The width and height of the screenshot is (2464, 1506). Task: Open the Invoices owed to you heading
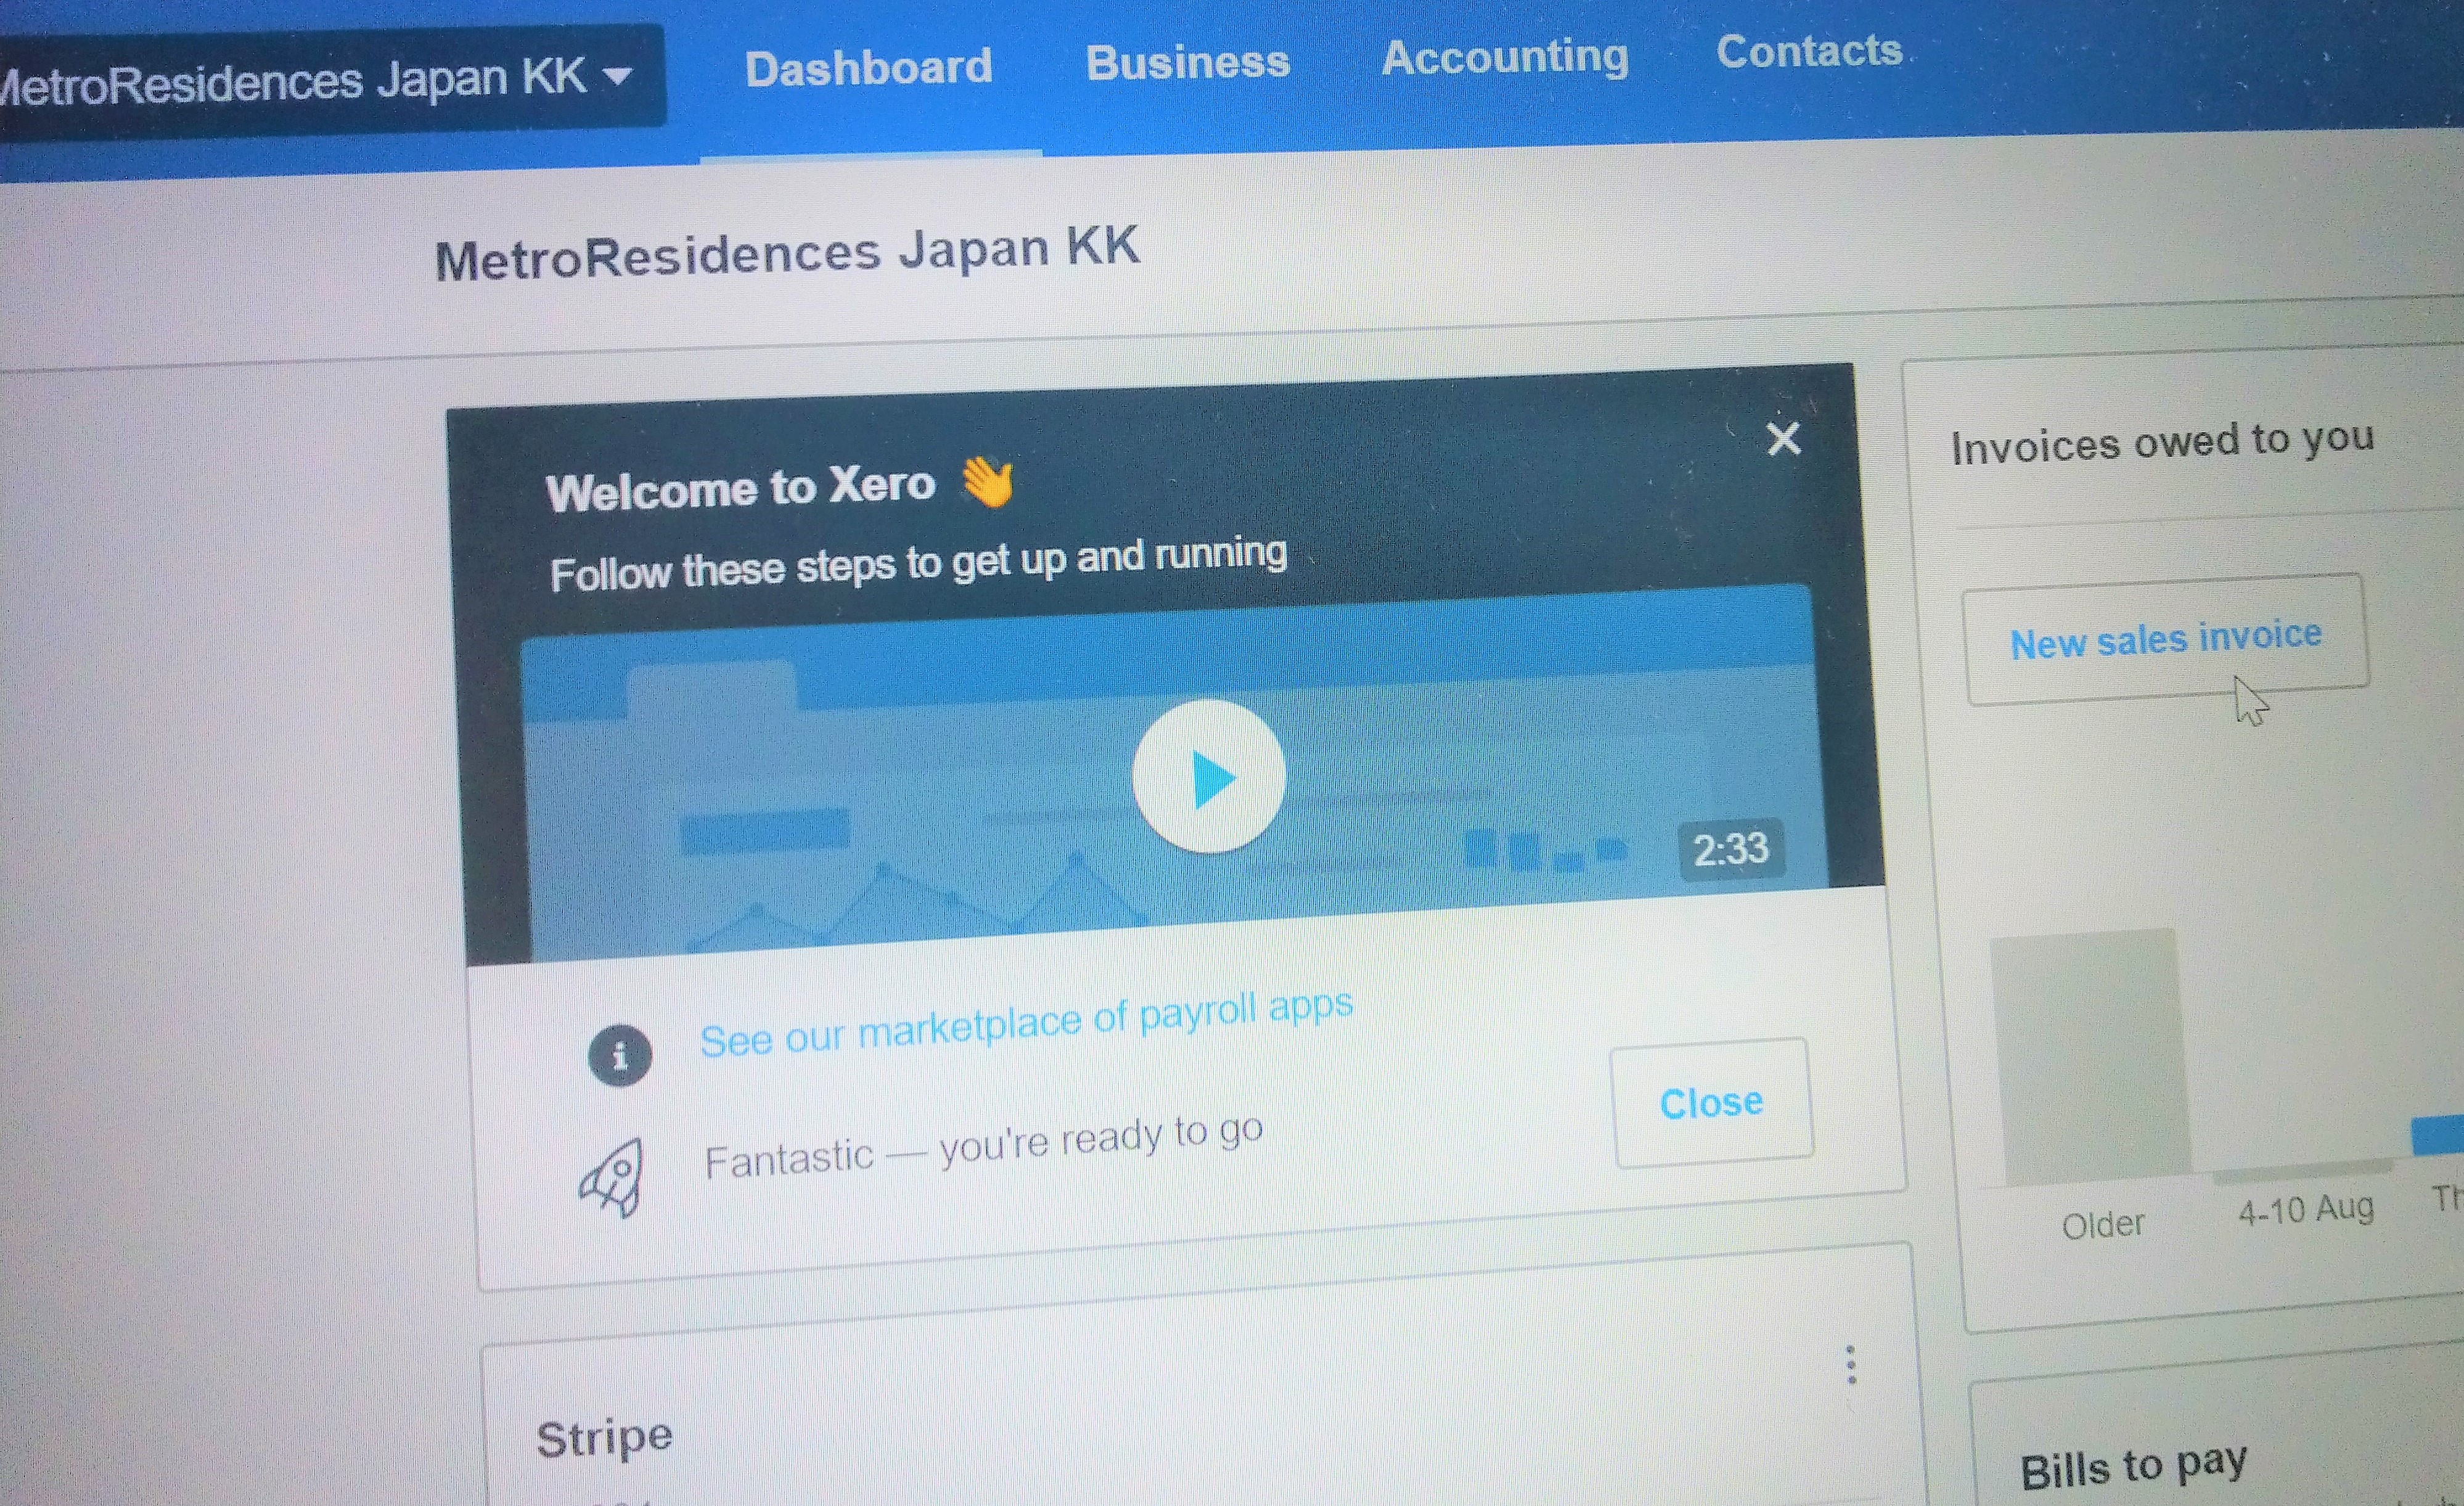tap(2162, 442)
